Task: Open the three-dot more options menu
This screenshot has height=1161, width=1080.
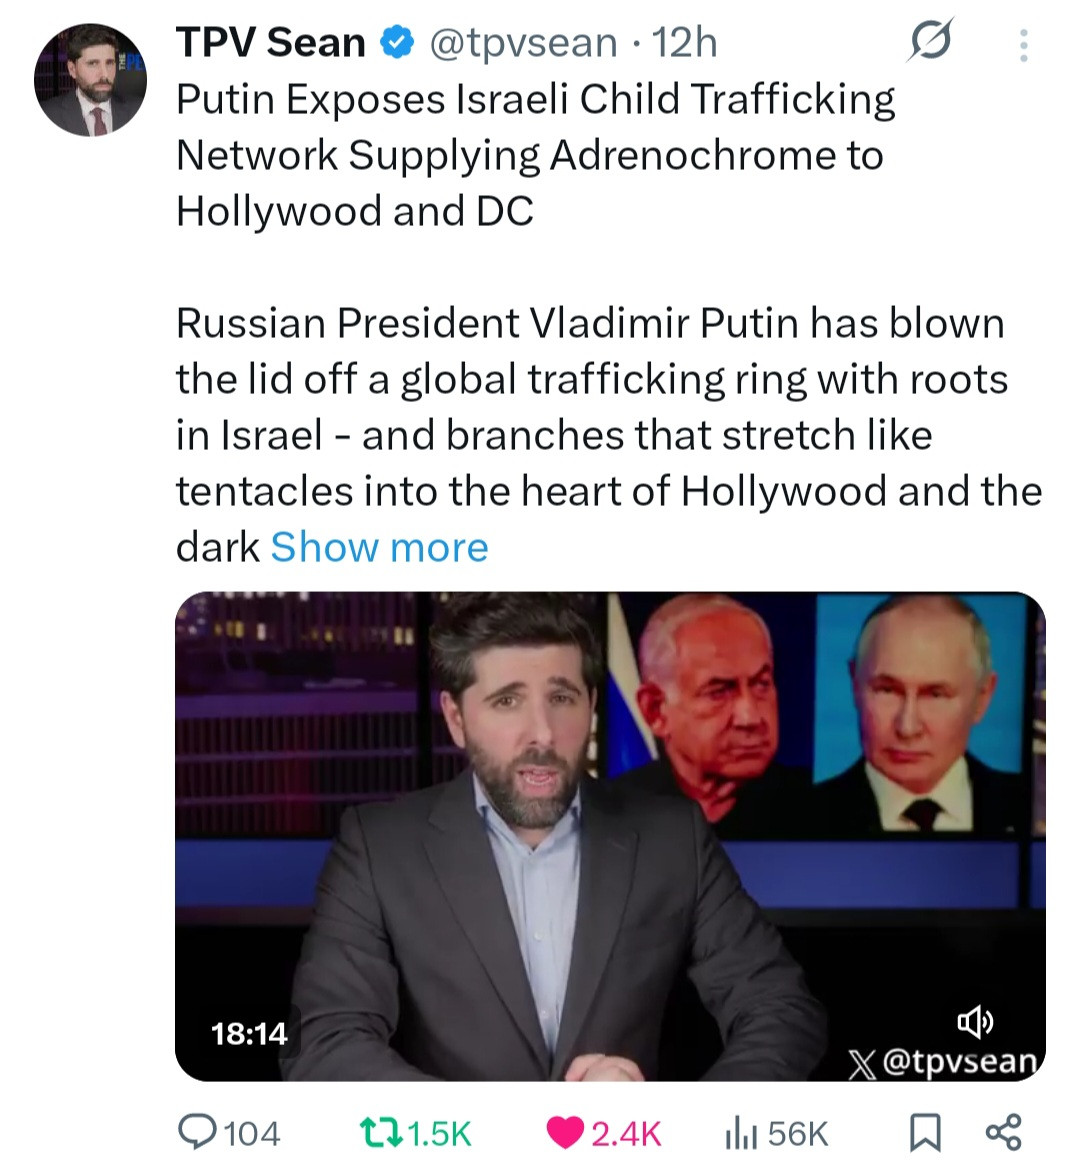Action: [1023, 45]
